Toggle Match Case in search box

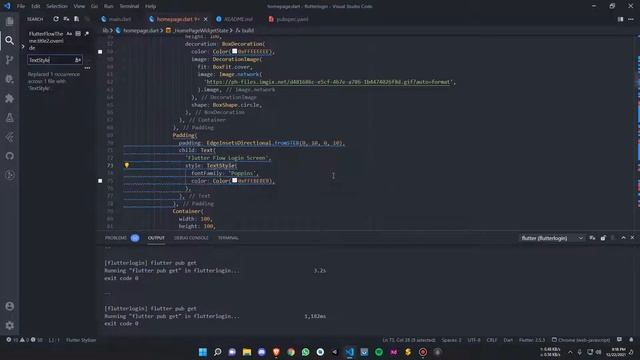[69, 34]
